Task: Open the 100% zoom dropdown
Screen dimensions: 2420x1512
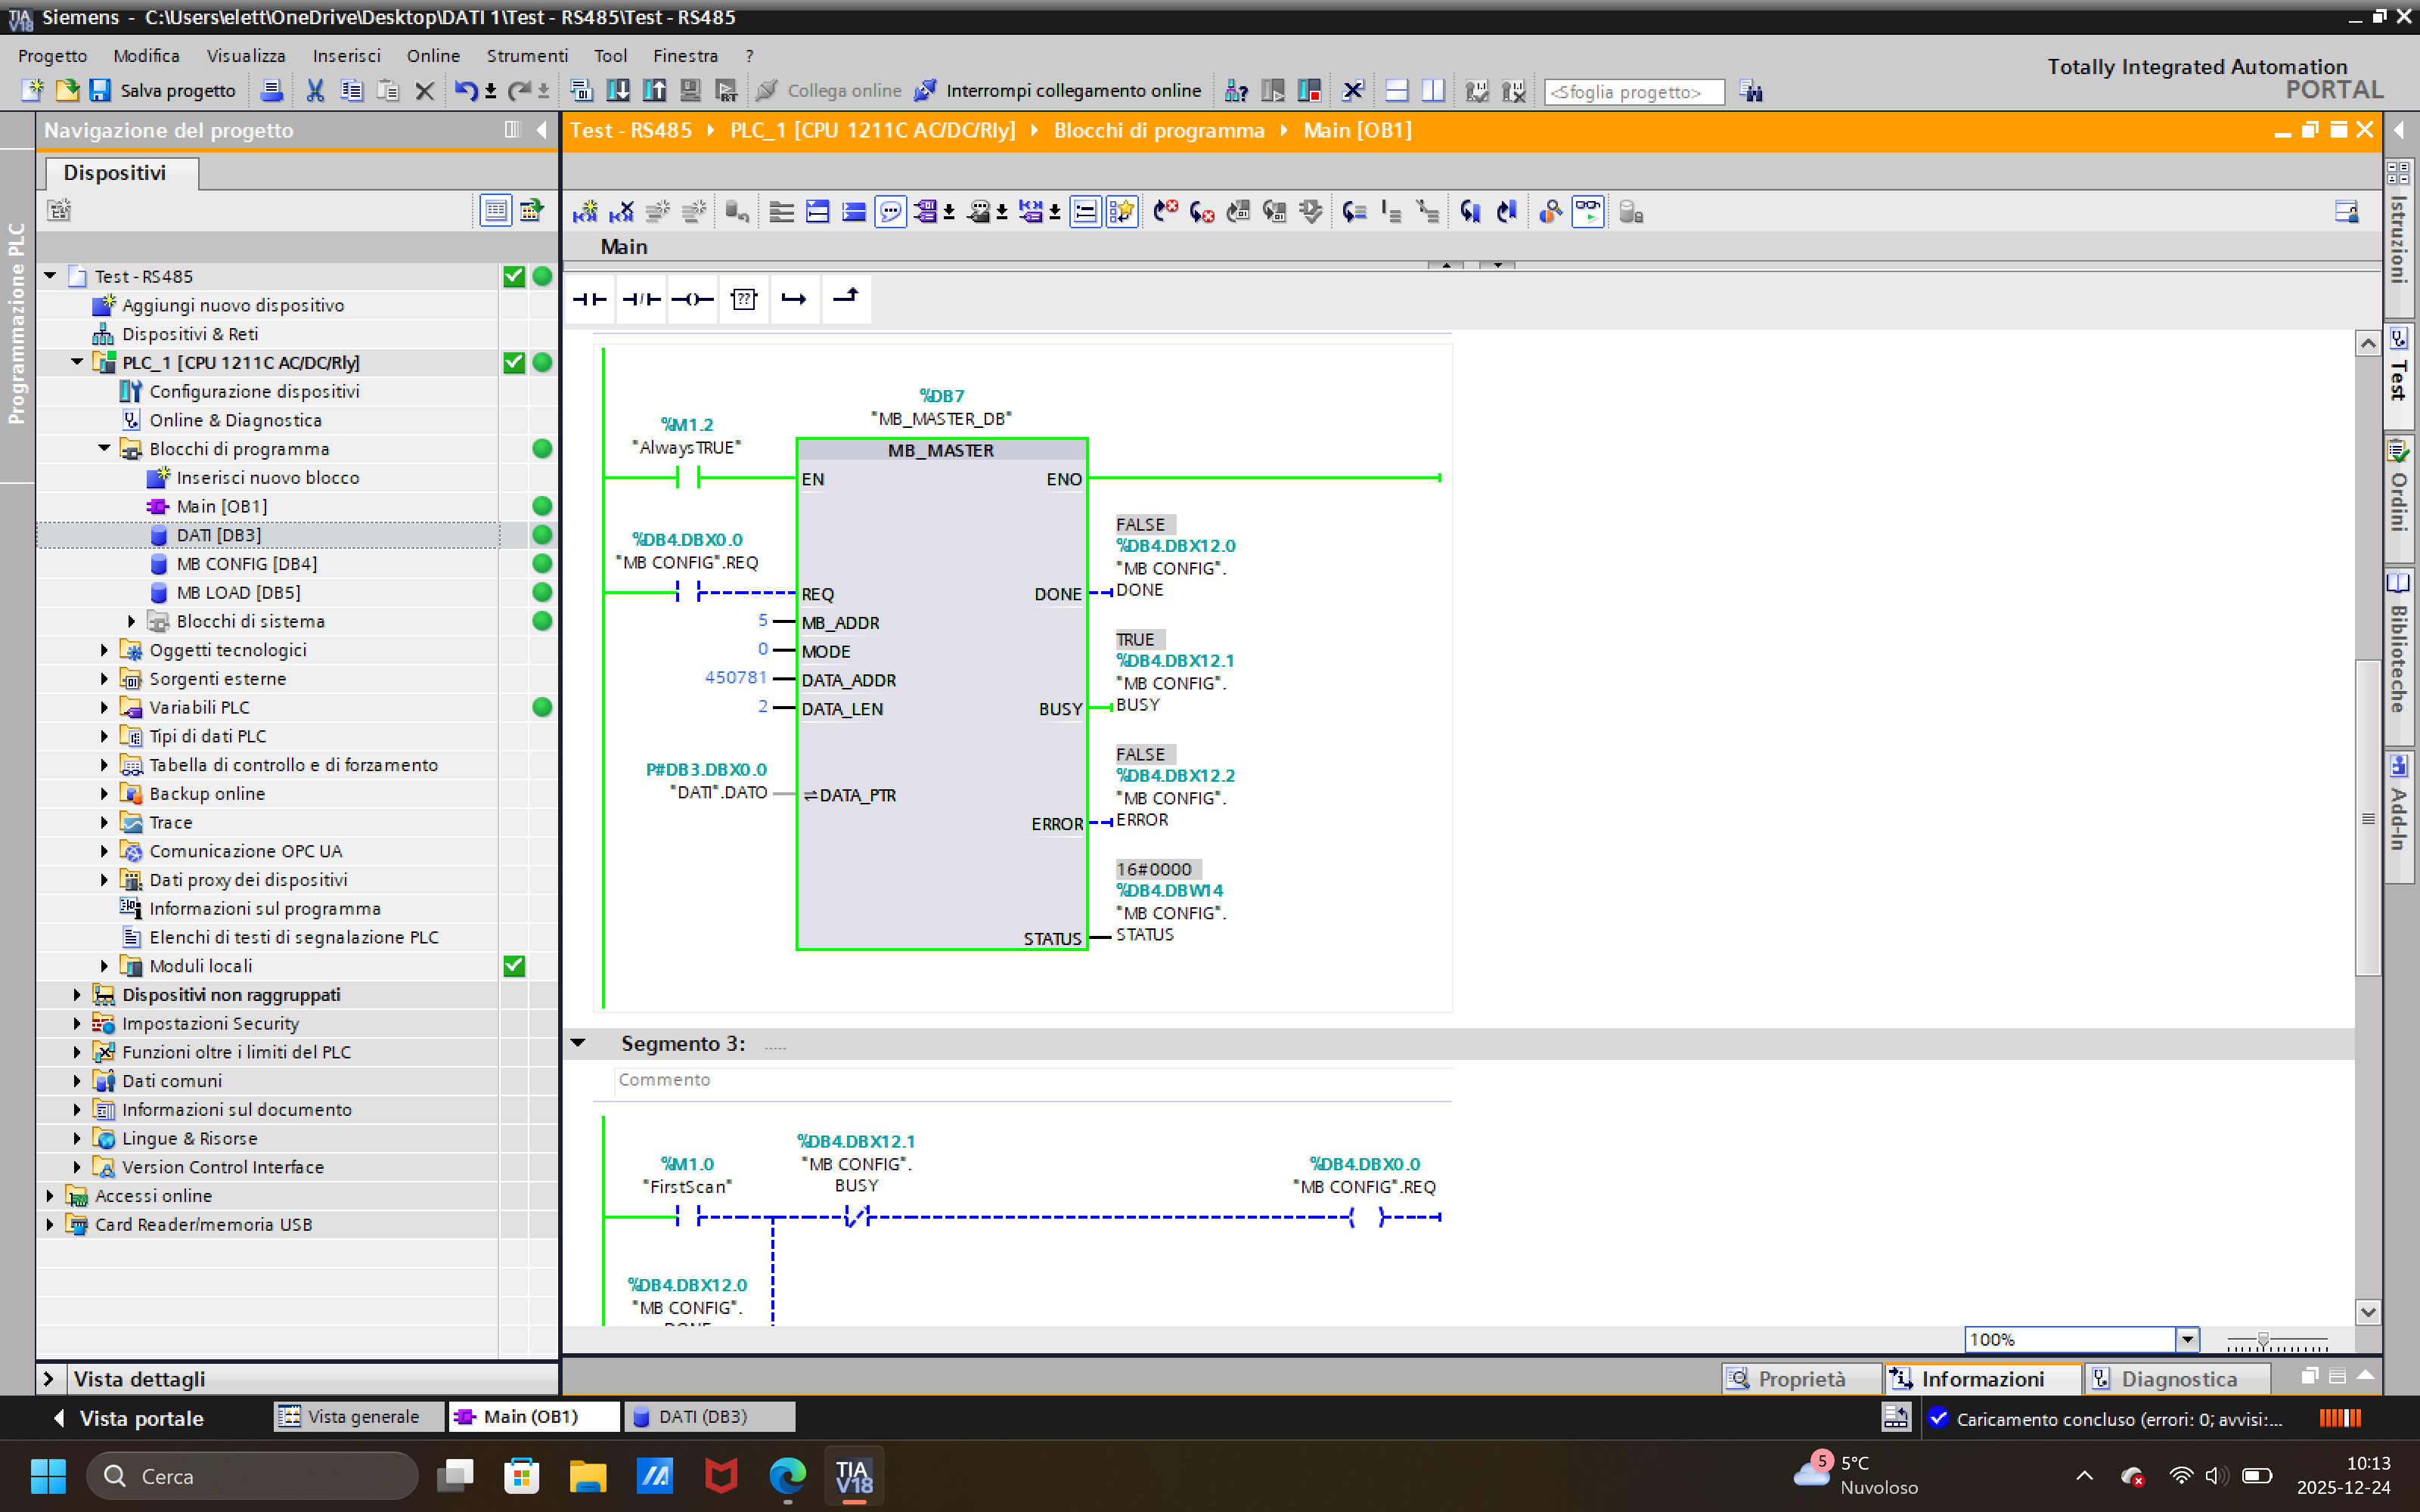Action: (2187, 1339)
